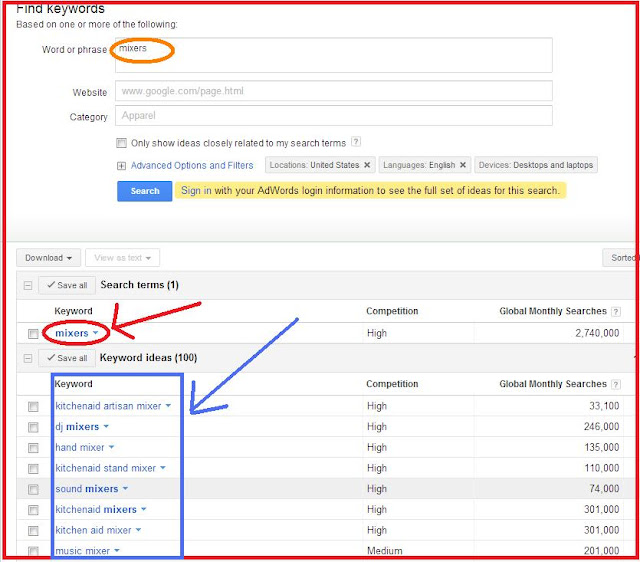Open the Download dropdown

click(48, 258)
